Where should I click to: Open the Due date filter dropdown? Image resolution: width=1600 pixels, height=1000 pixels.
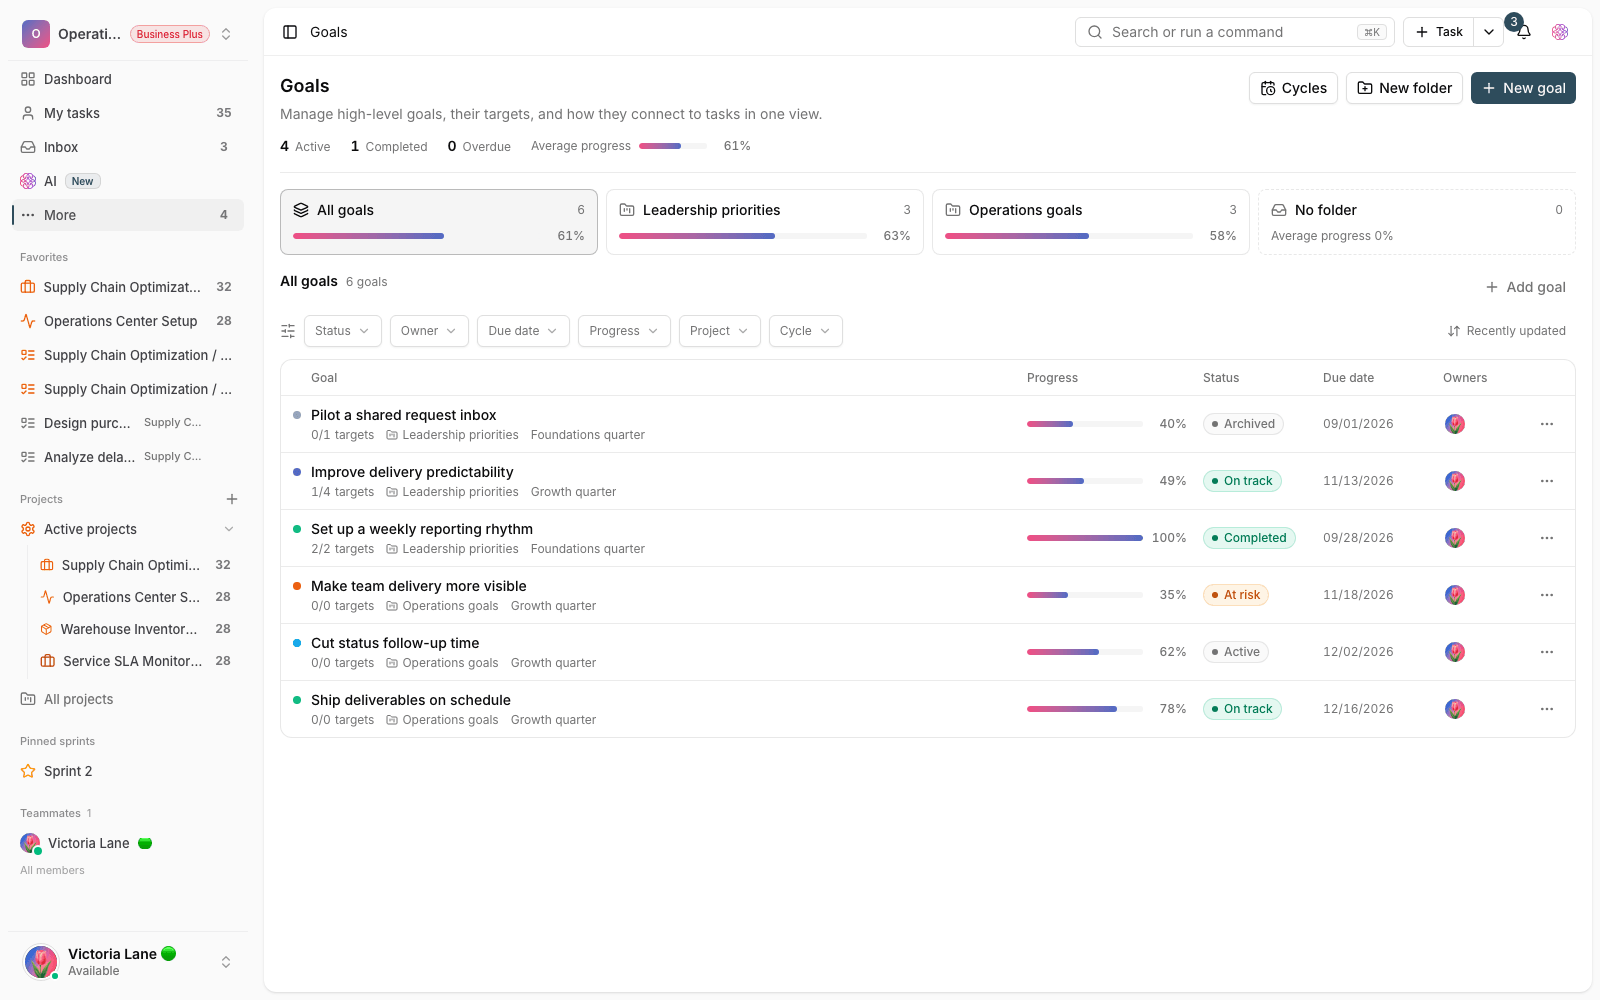tap(523, 331)
